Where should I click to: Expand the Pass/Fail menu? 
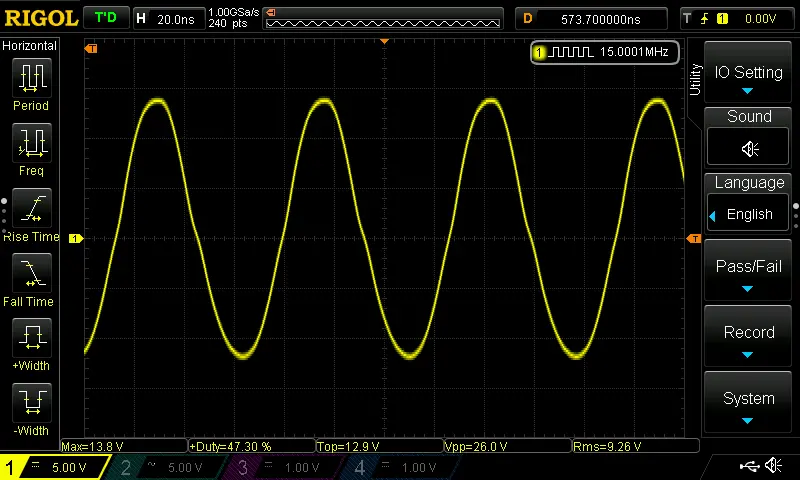[x=749, y=272]
